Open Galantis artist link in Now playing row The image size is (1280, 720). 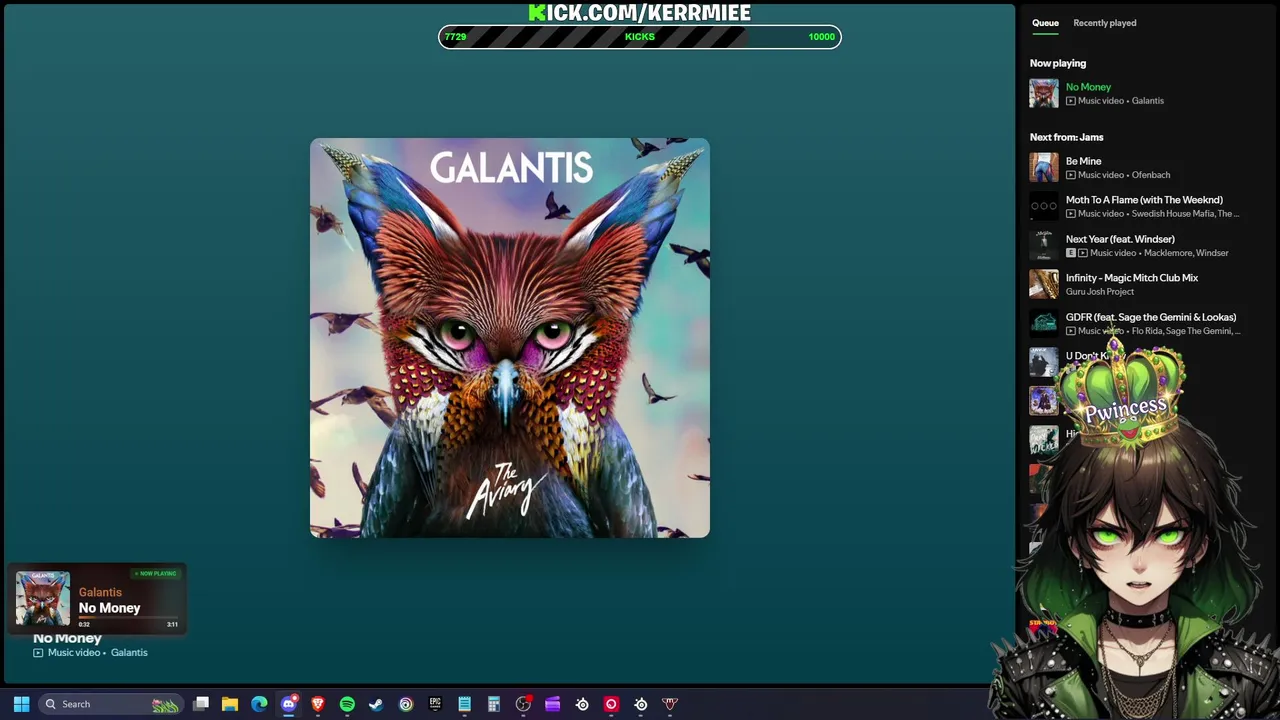point(1147,101)
